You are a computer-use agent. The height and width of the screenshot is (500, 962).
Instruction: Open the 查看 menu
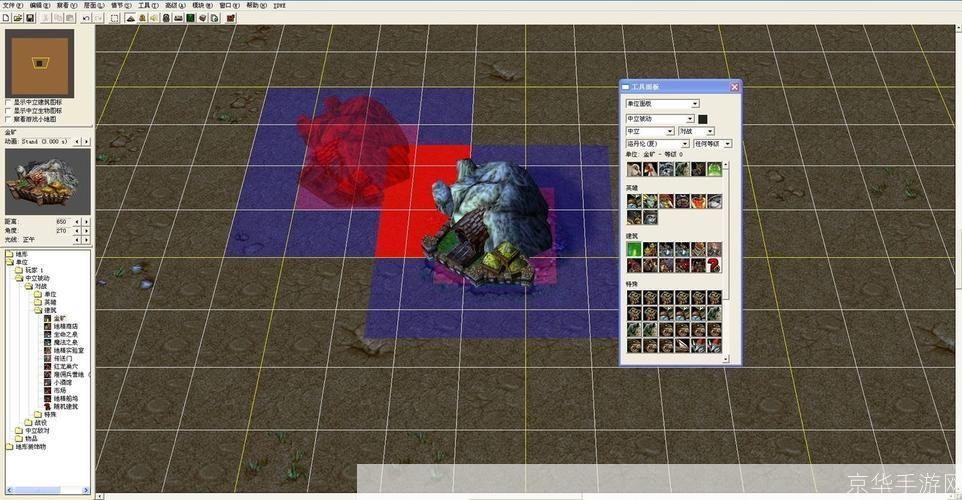67,5
